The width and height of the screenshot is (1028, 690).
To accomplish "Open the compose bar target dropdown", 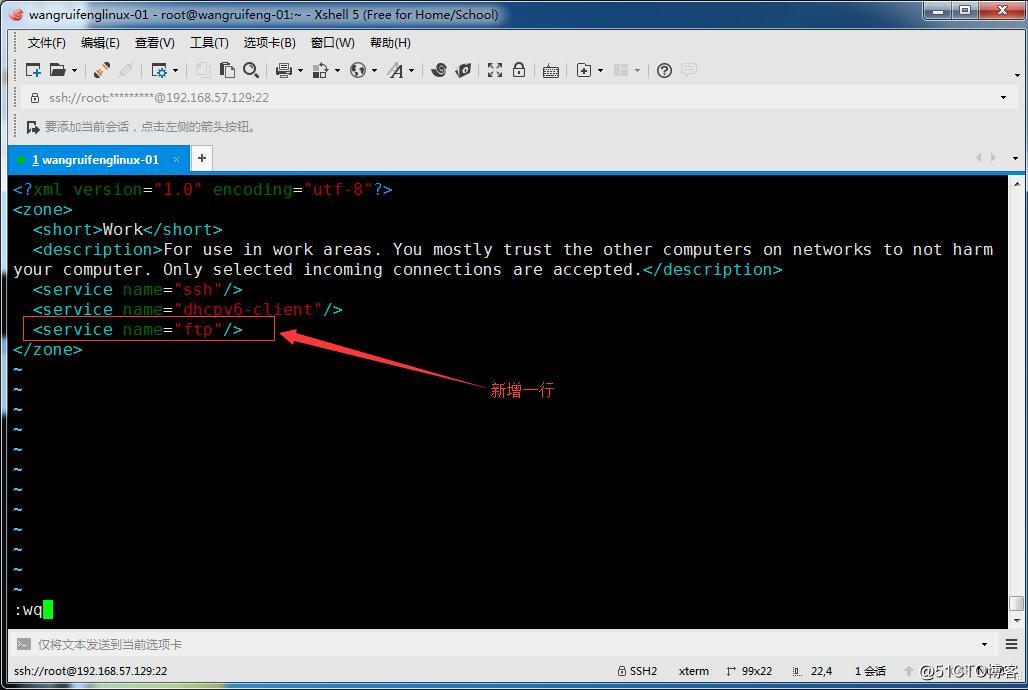I will [984, 645].
